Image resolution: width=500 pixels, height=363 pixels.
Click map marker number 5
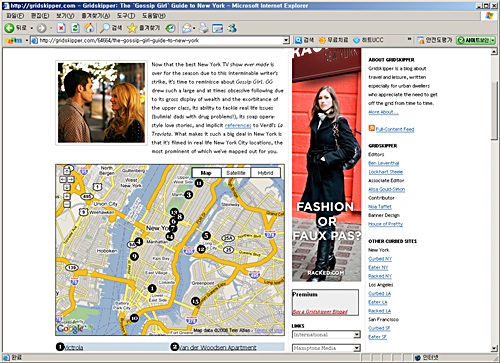206,236
